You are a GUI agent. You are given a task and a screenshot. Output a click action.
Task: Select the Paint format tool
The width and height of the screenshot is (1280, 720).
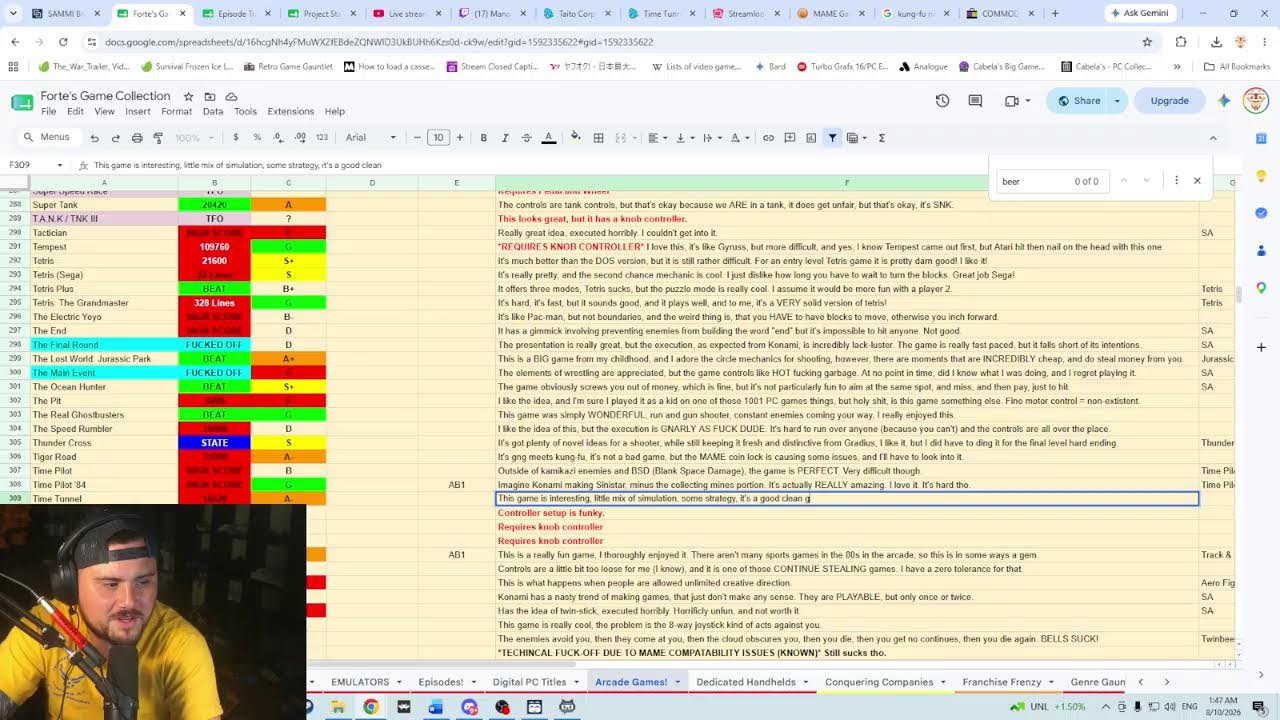(158, 138)
